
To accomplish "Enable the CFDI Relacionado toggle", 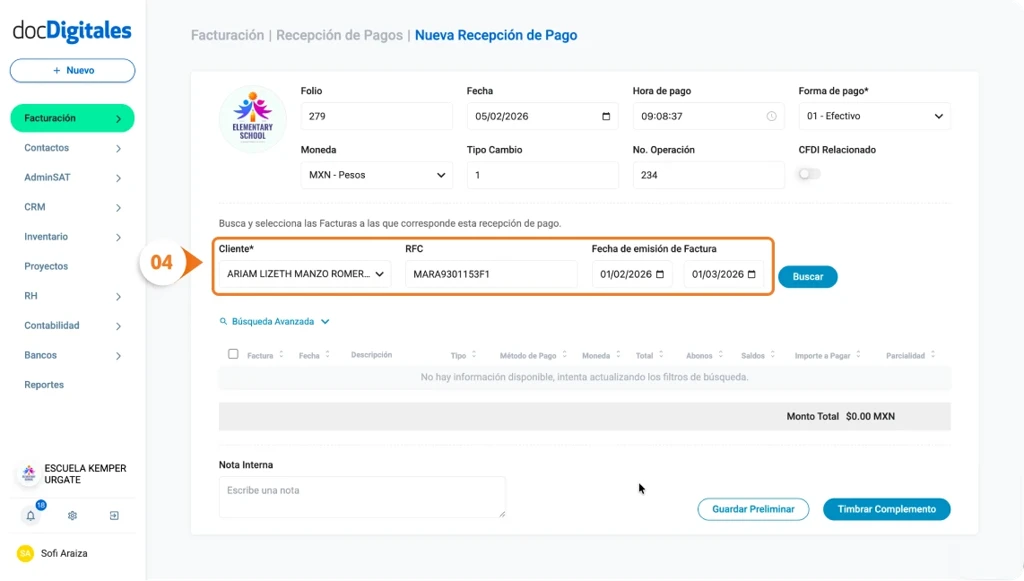I will point(808,173).
